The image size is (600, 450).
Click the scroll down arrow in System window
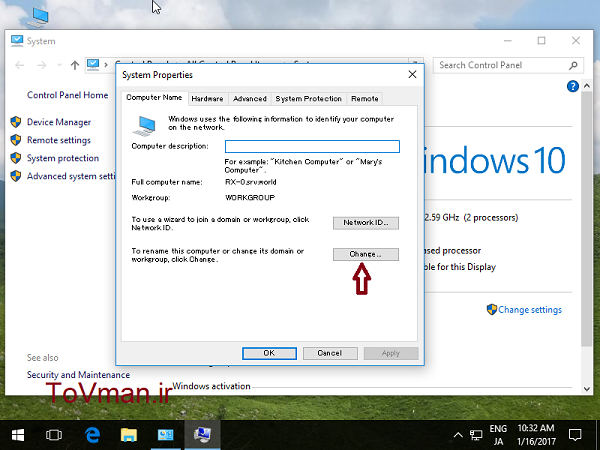pos(587,389)
